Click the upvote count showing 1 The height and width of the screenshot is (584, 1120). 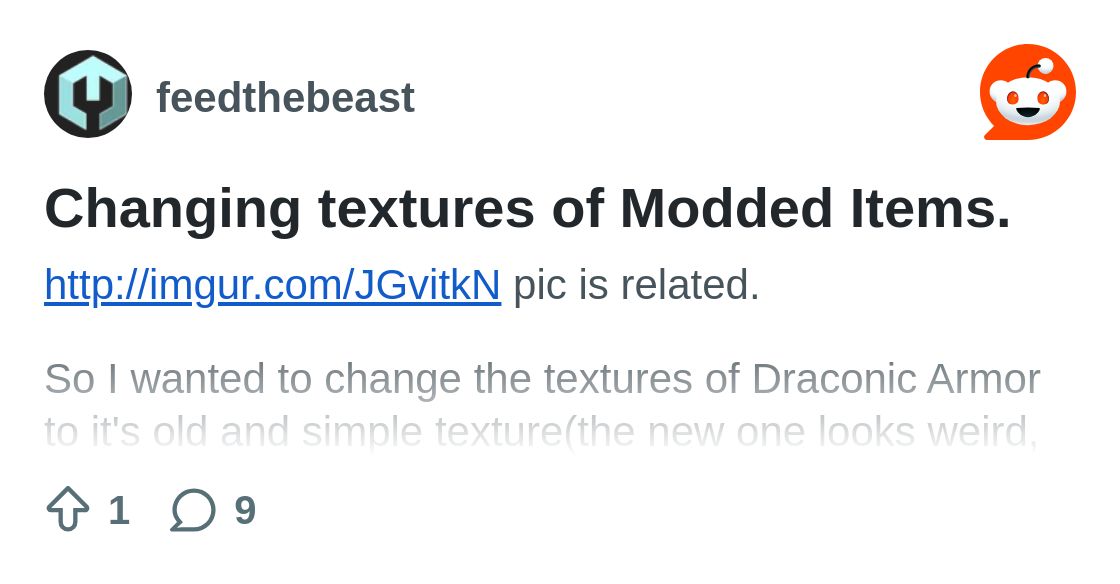119,510
